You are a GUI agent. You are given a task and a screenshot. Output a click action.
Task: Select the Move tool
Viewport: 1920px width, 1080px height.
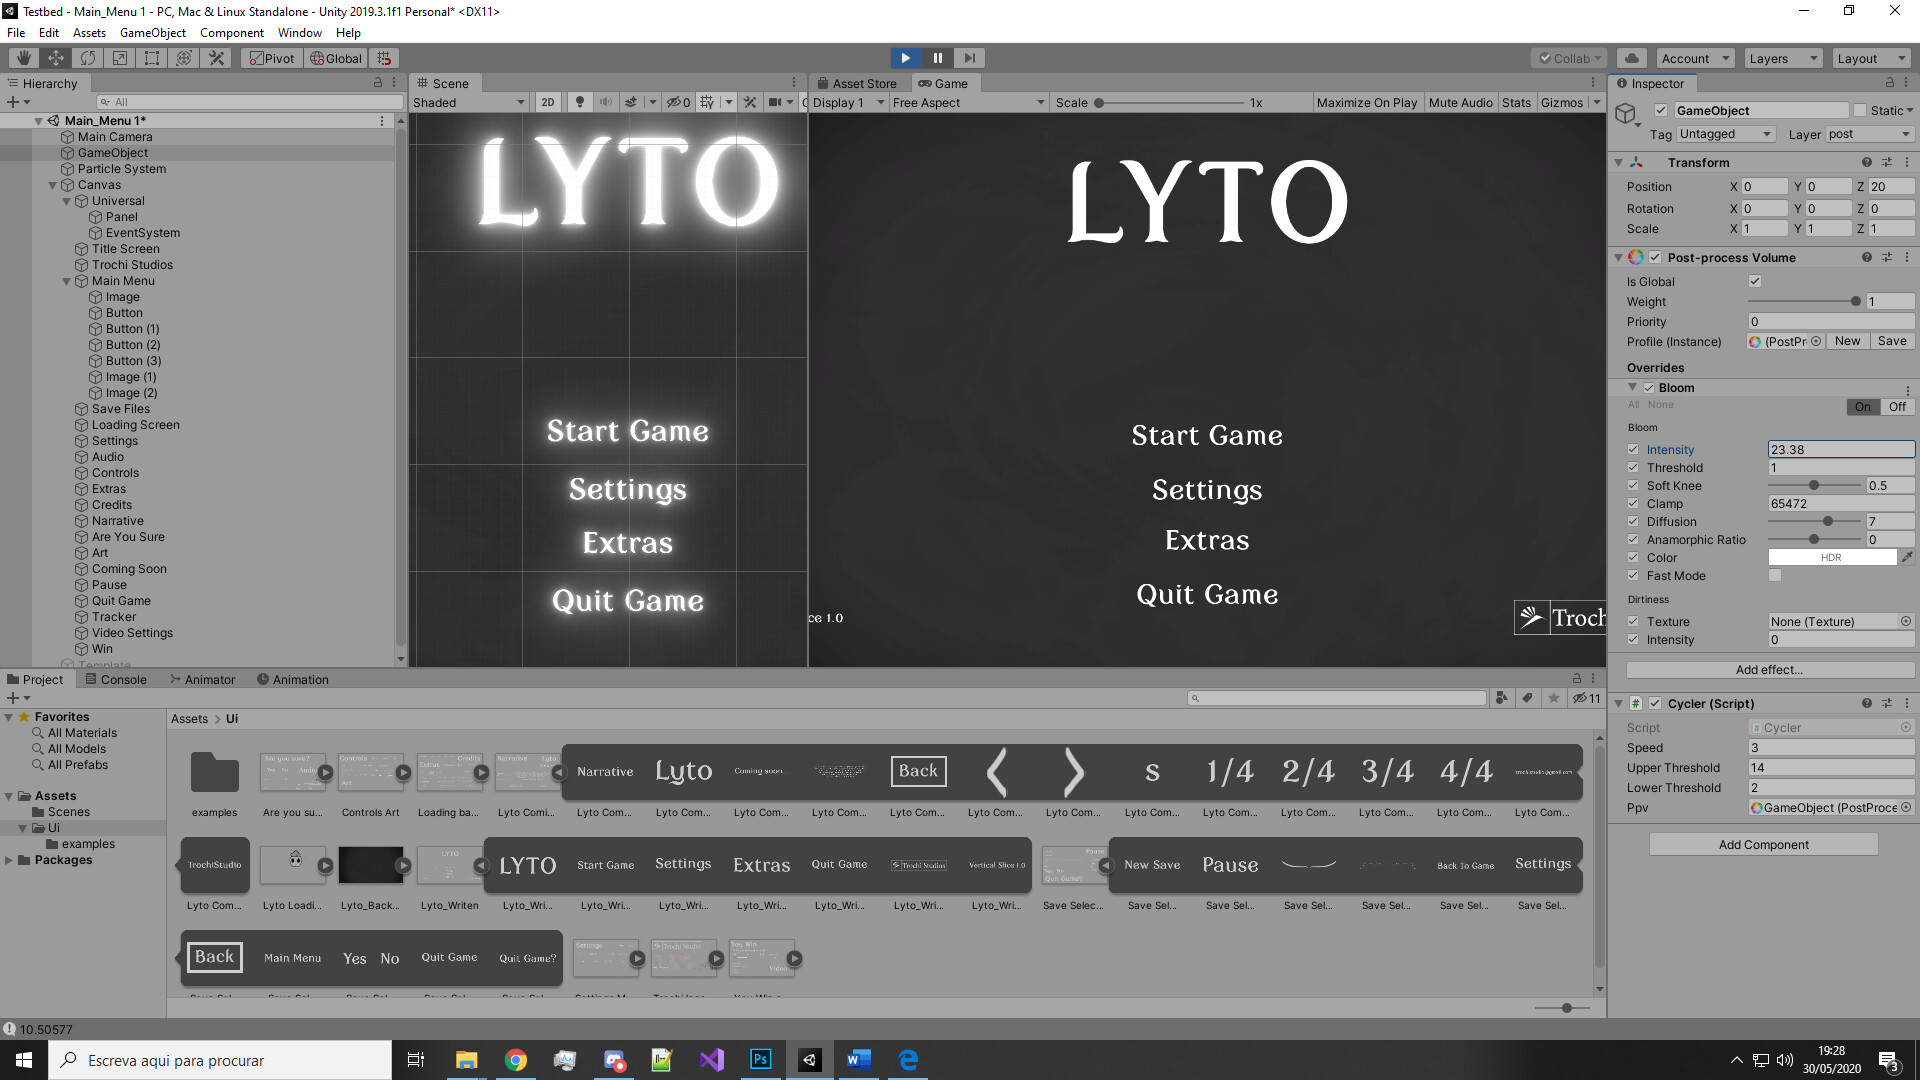click(x=56, y=58)
